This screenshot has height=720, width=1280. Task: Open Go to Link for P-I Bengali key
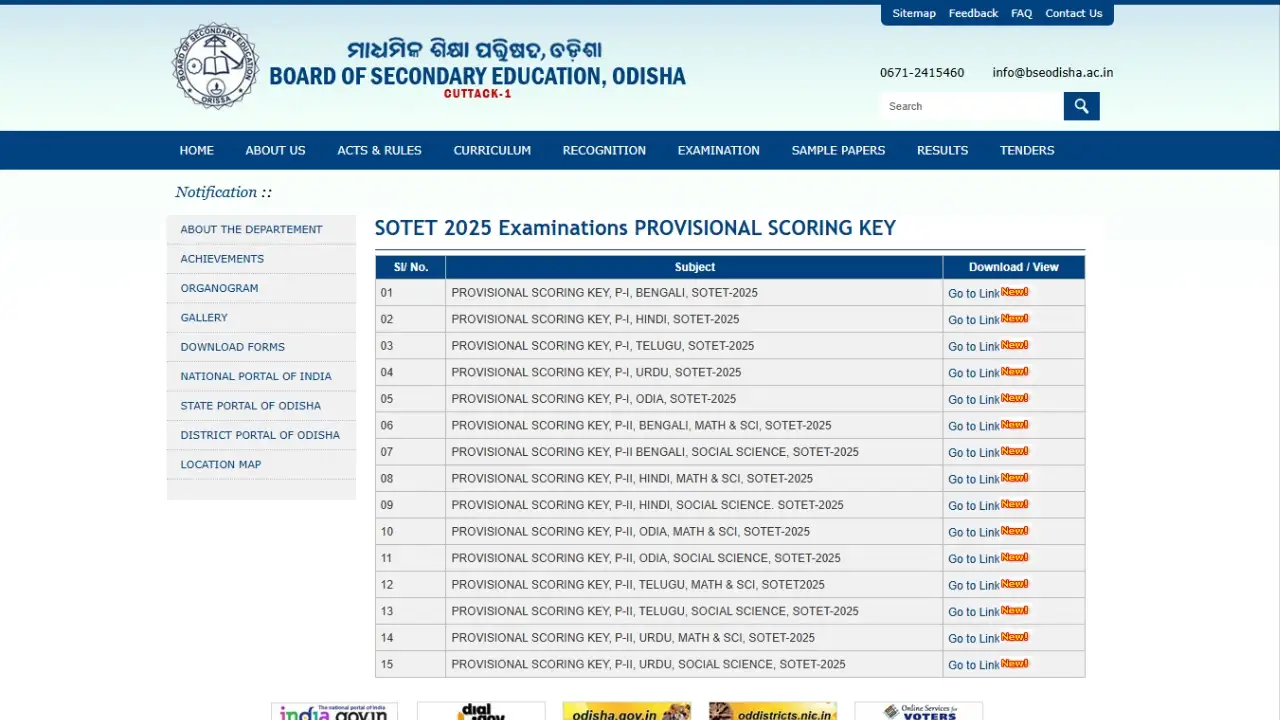pyautogui.click(x=973, y=293)
